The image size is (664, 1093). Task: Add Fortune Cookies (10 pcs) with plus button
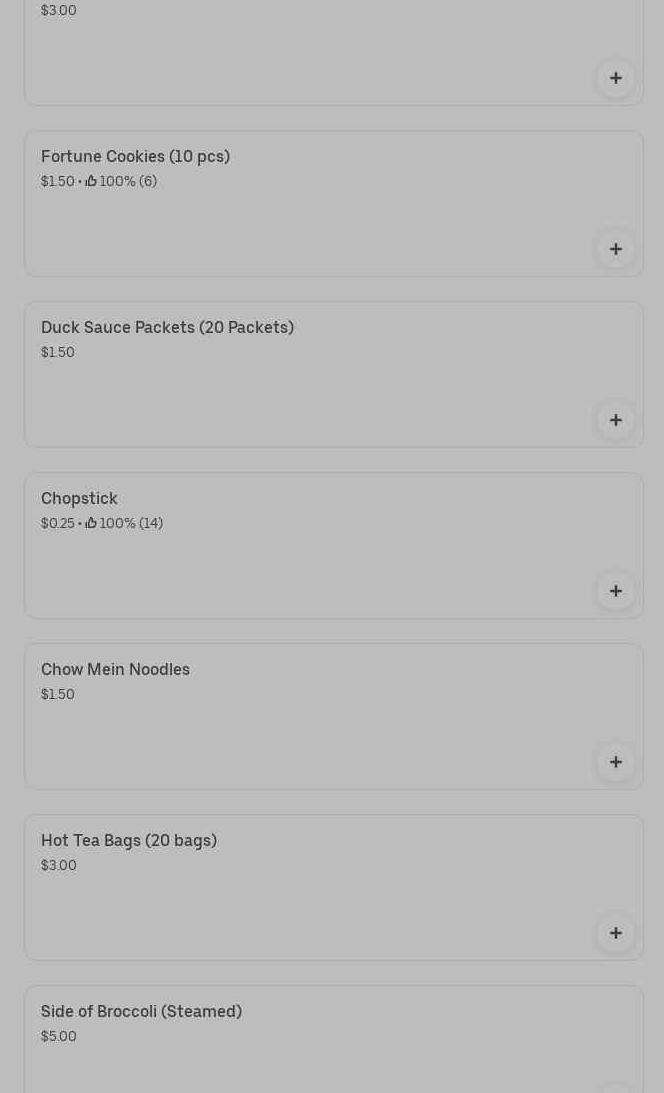pos(616,249)
